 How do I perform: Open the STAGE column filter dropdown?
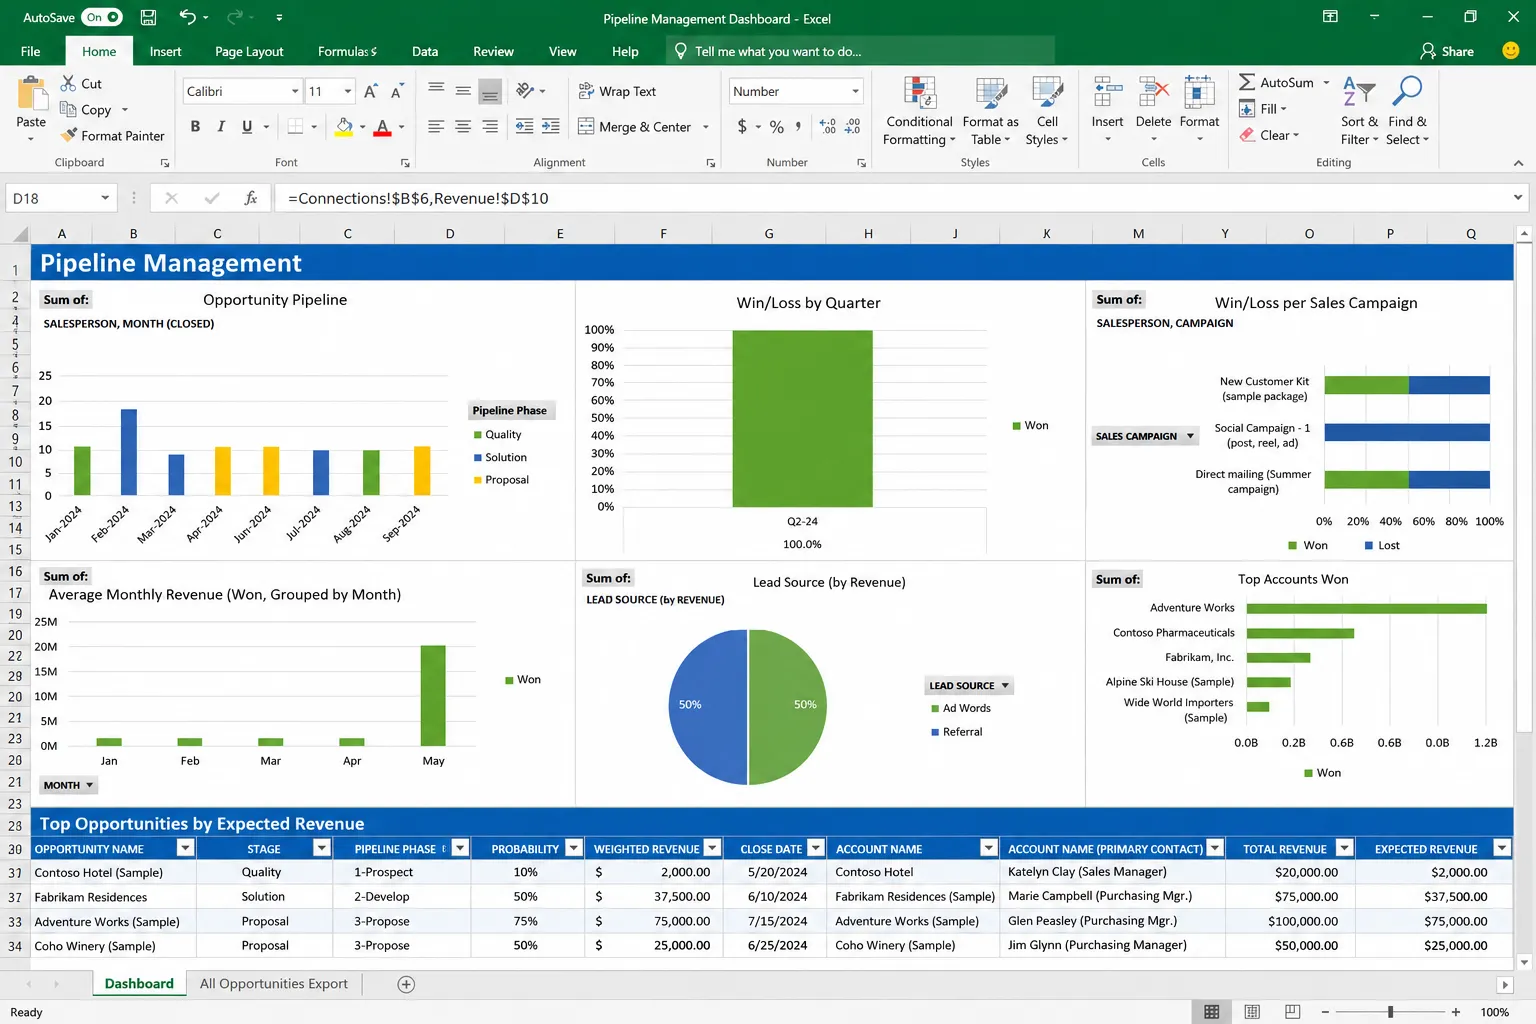coord(321,848)
